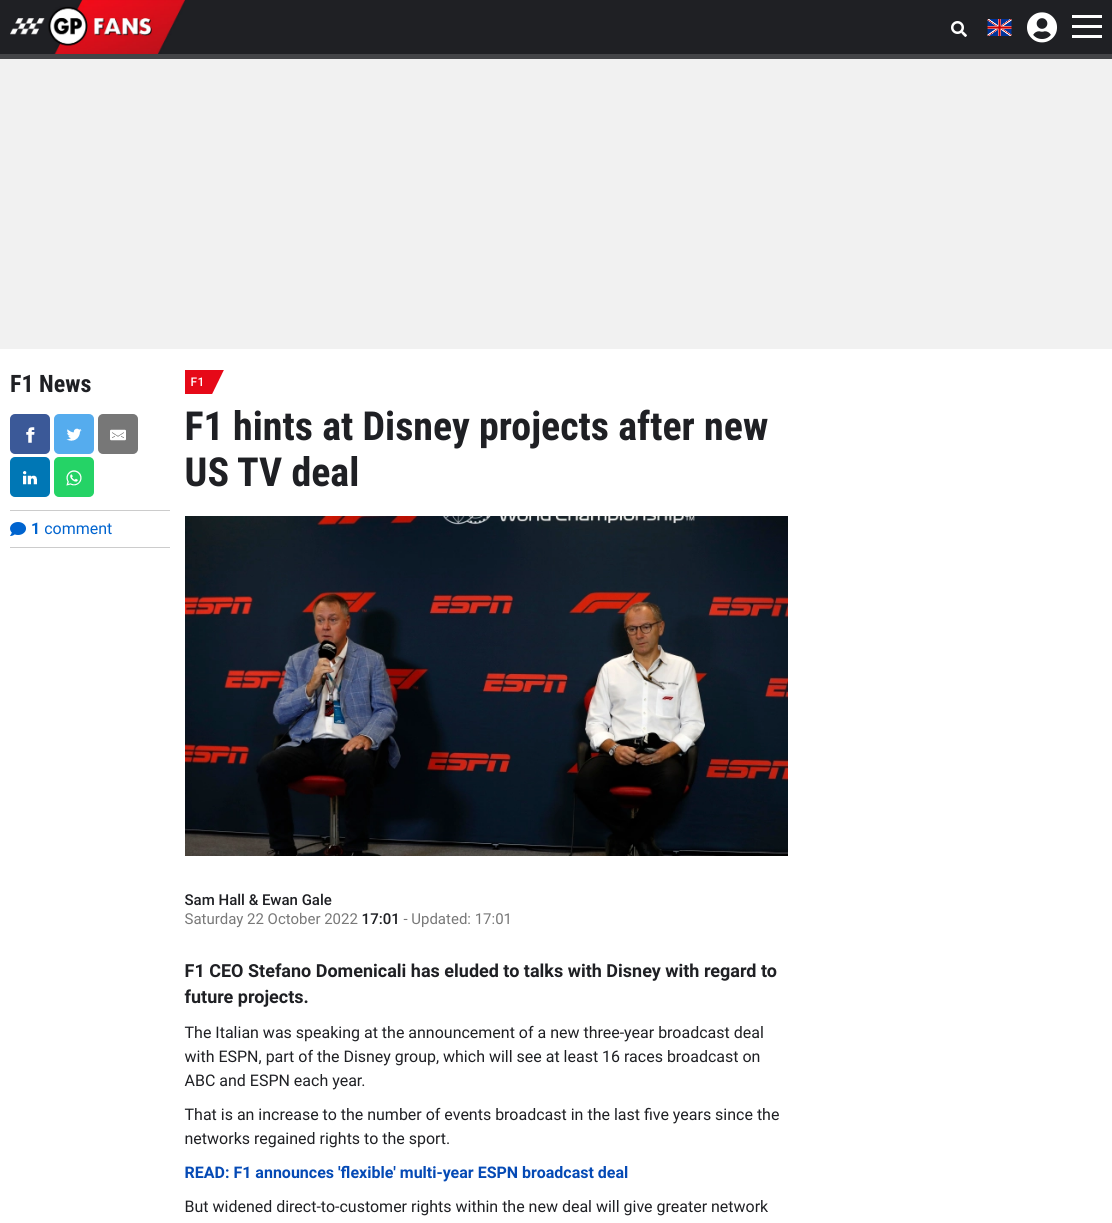Viewport: 1112px width, 1223px height.
Task: Open the user account profile icon
Action: point(1042,27)
